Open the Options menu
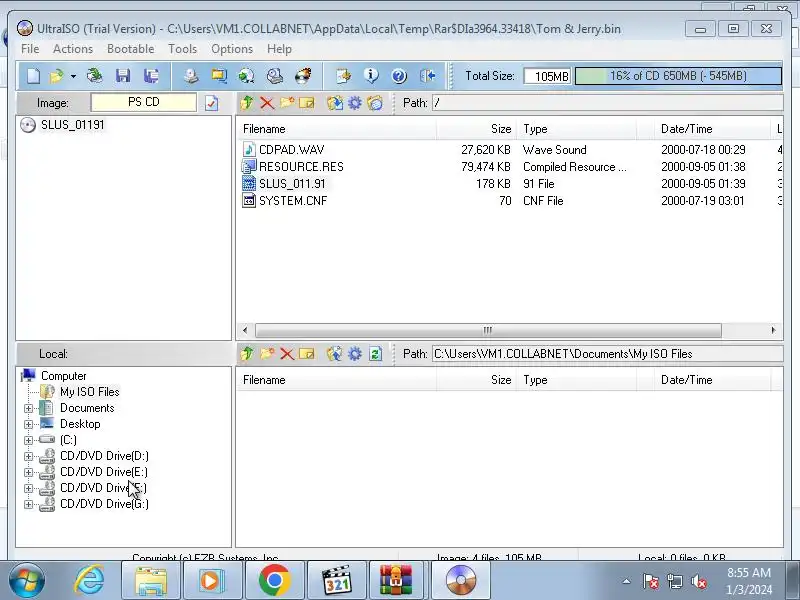This screenshot has width=800, height=600. [x=232, y=49]
